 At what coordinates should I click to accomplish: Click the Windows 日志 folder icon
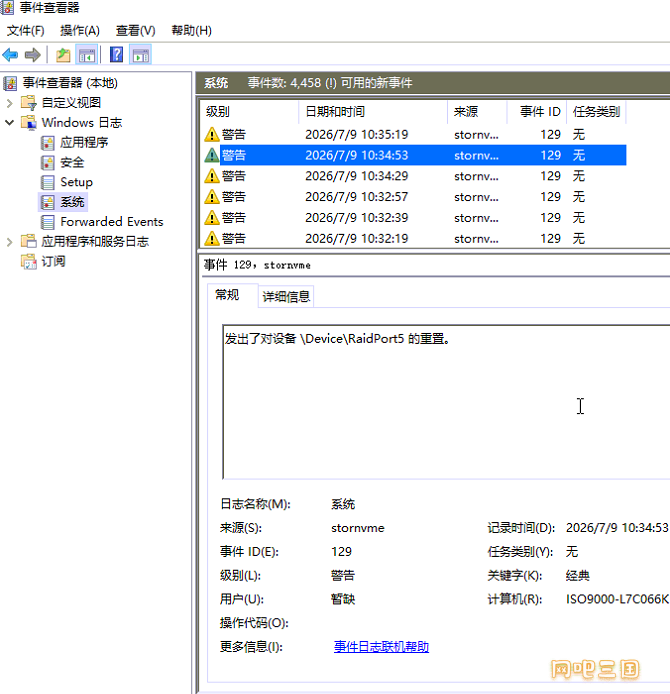point(29,123)
